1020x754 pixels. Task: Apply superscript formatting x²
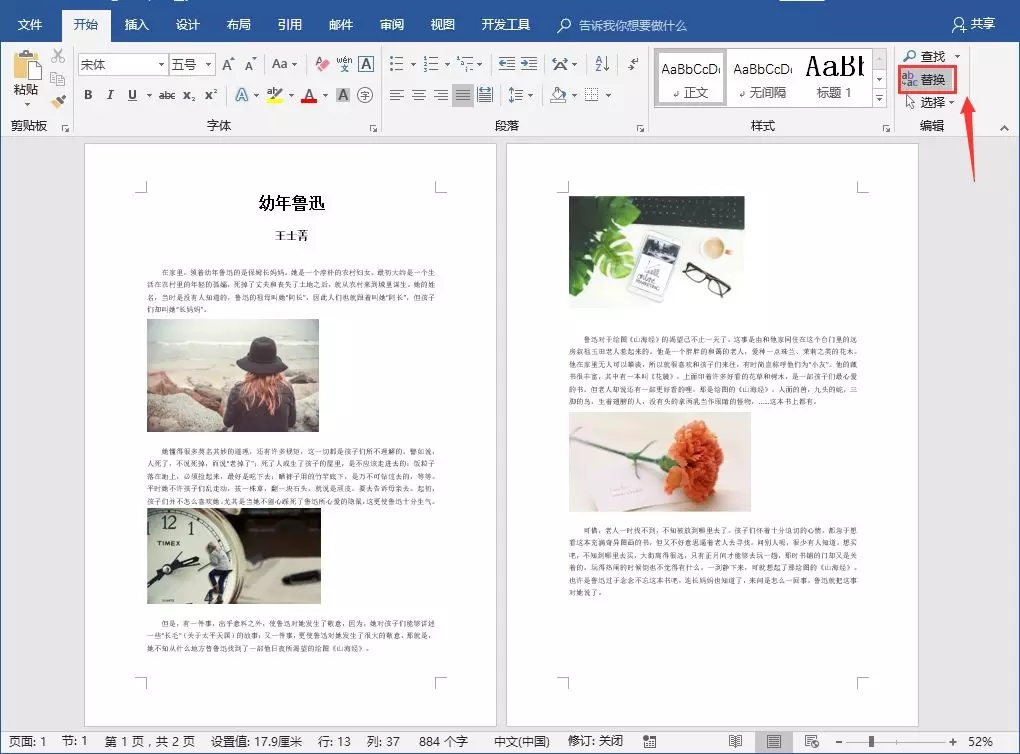(x=211, y=95)
